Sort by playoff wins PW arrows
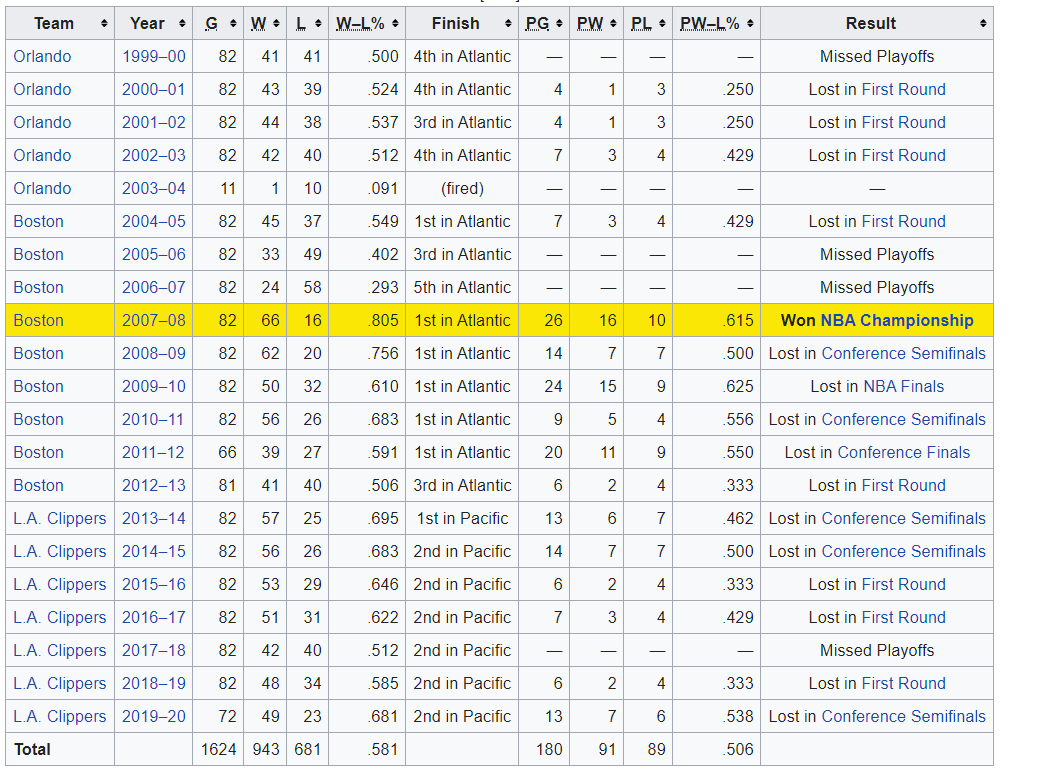 tap(611, 24)
